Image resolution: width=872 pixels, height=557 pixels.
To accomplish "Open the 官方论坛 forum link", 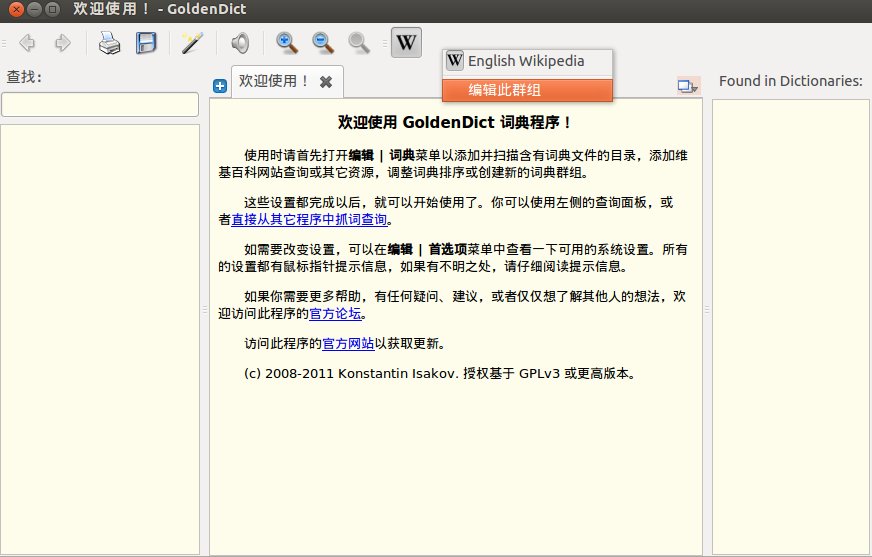I will [335, 314].
